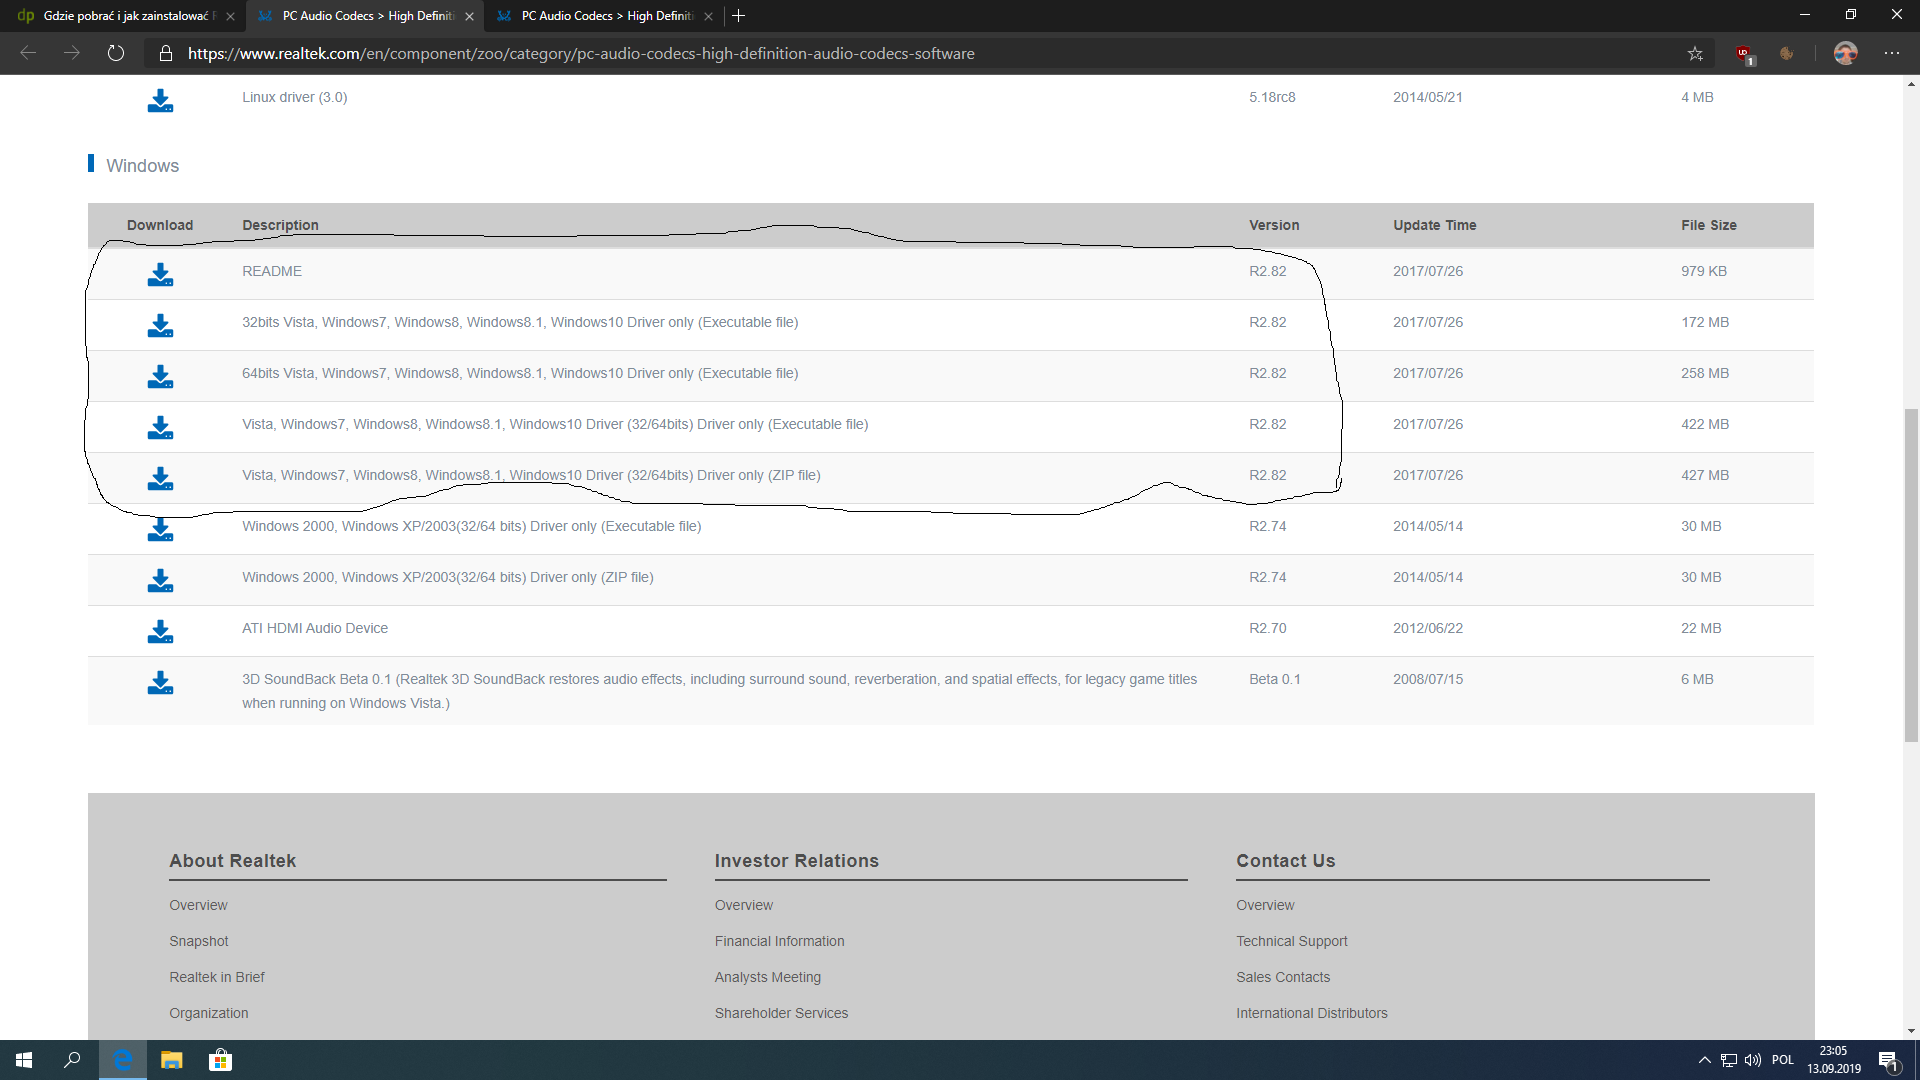Open Shareholder Services link
The height and width of the screenshot is (1080, 1920).
click(x=781, y=1013)
